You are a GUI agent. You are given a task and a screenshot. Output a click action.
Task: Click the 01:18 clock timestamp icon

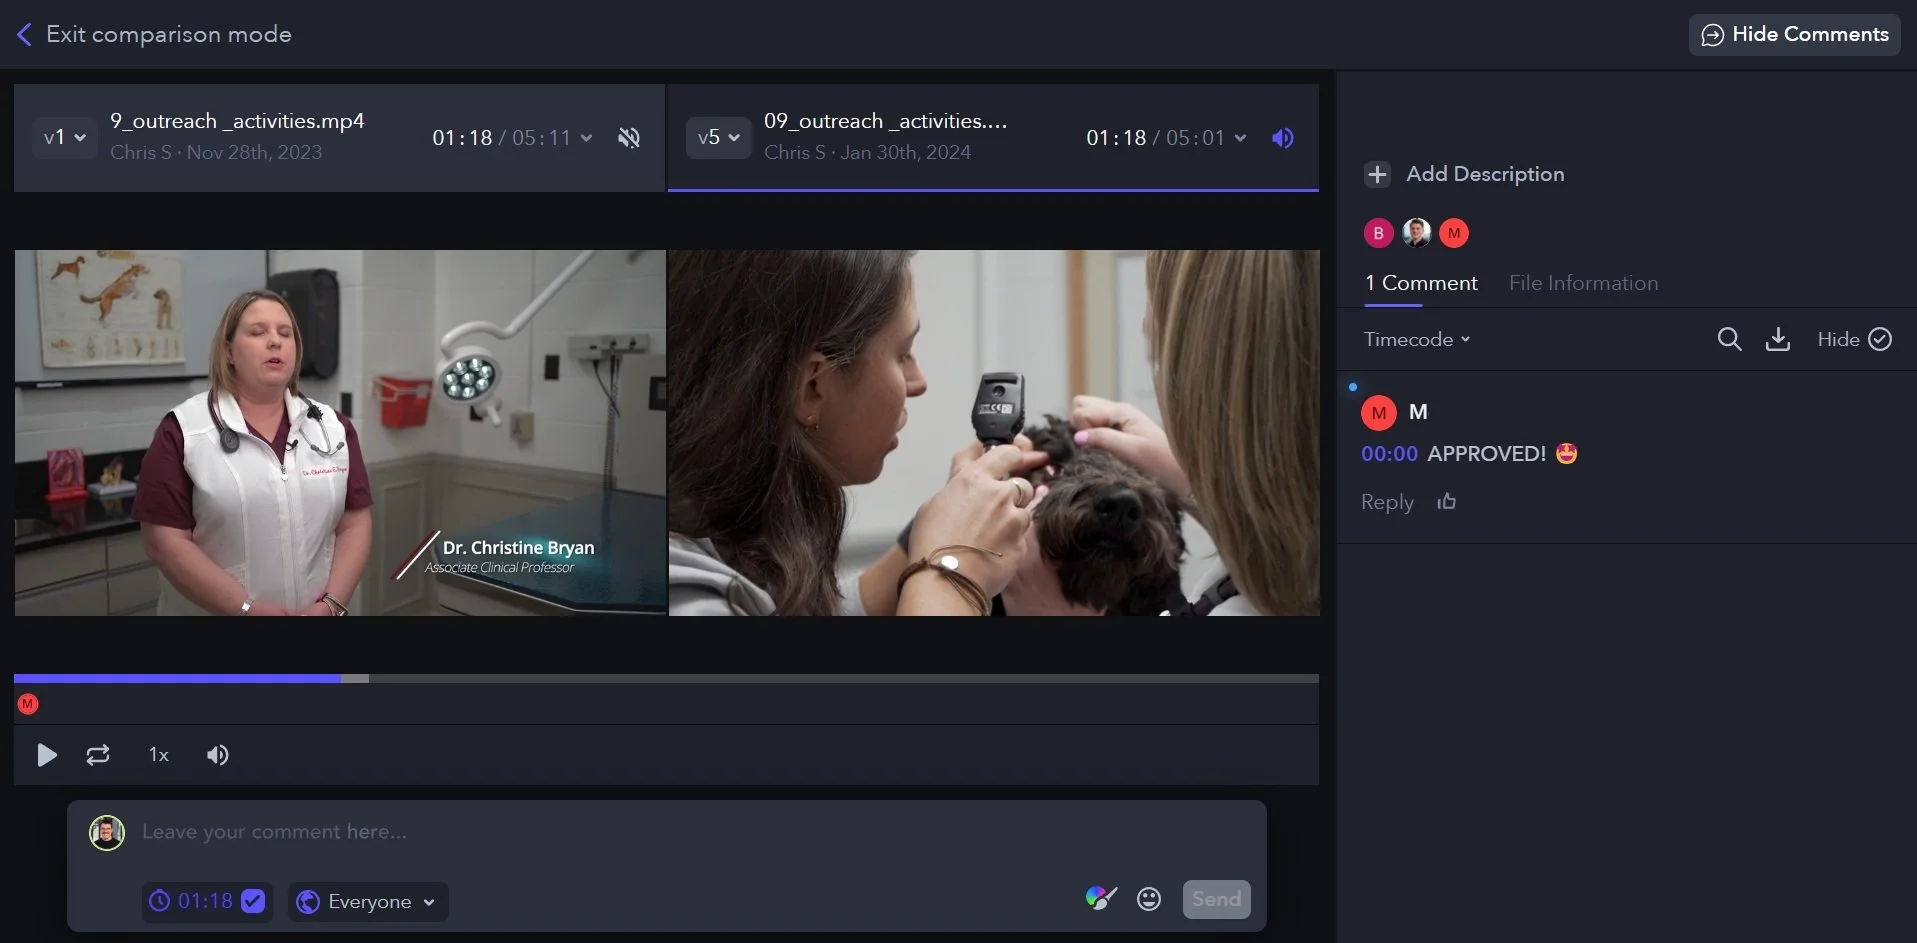tap(159, 901)
